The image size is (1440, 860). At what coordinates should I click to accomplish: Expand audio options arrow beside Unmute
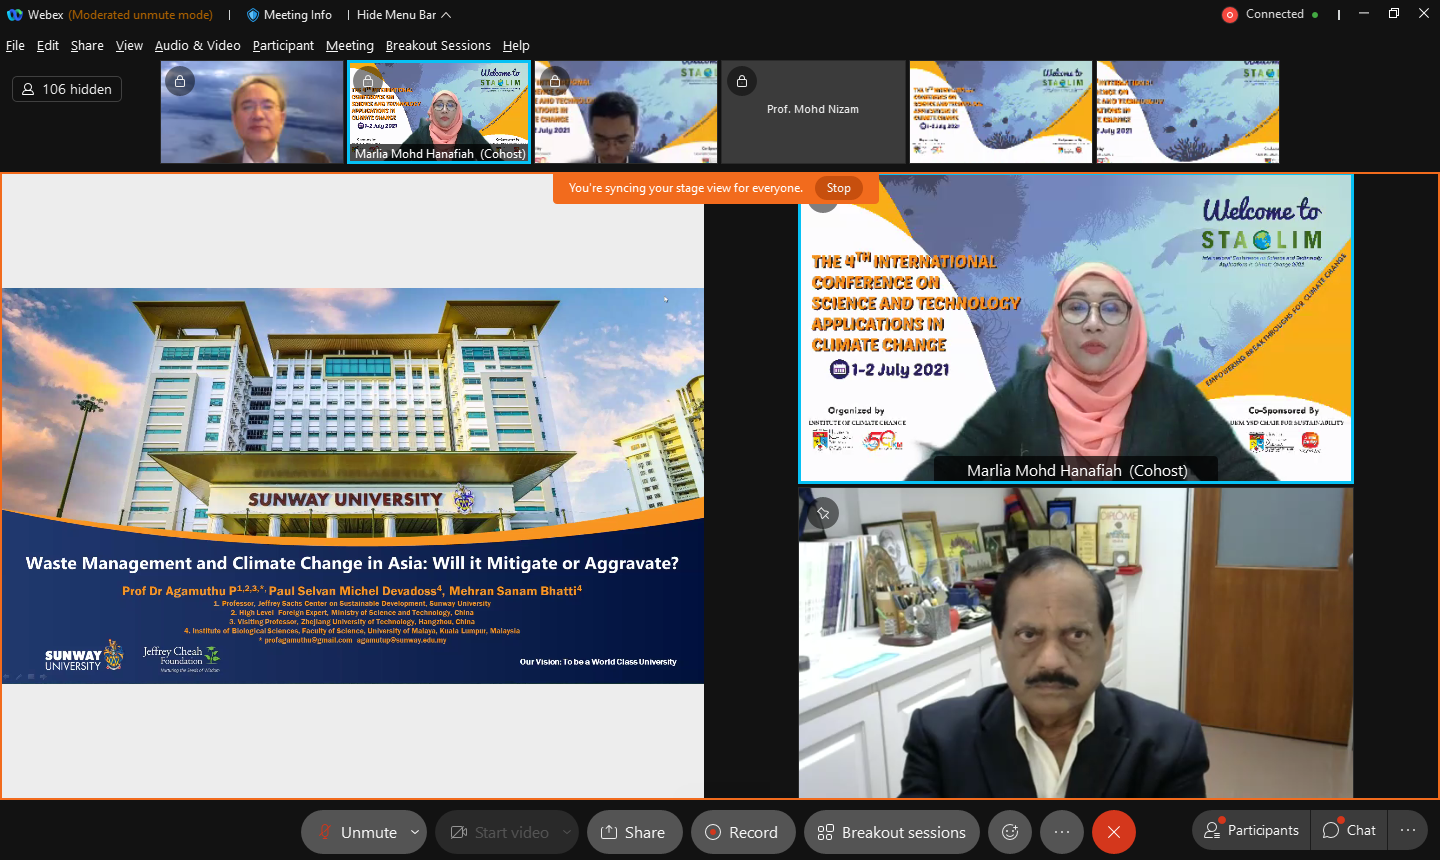(x=415, y=832)
